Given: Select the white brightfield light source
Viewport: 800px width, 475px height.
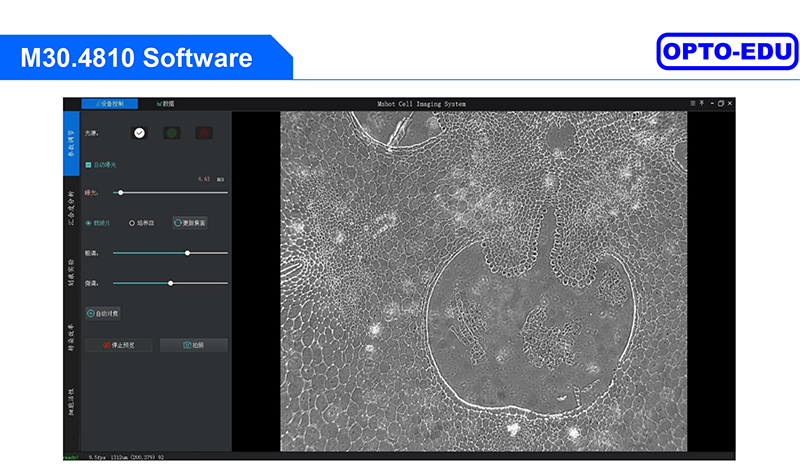Looking at the screenshot, I should [139, 133].
